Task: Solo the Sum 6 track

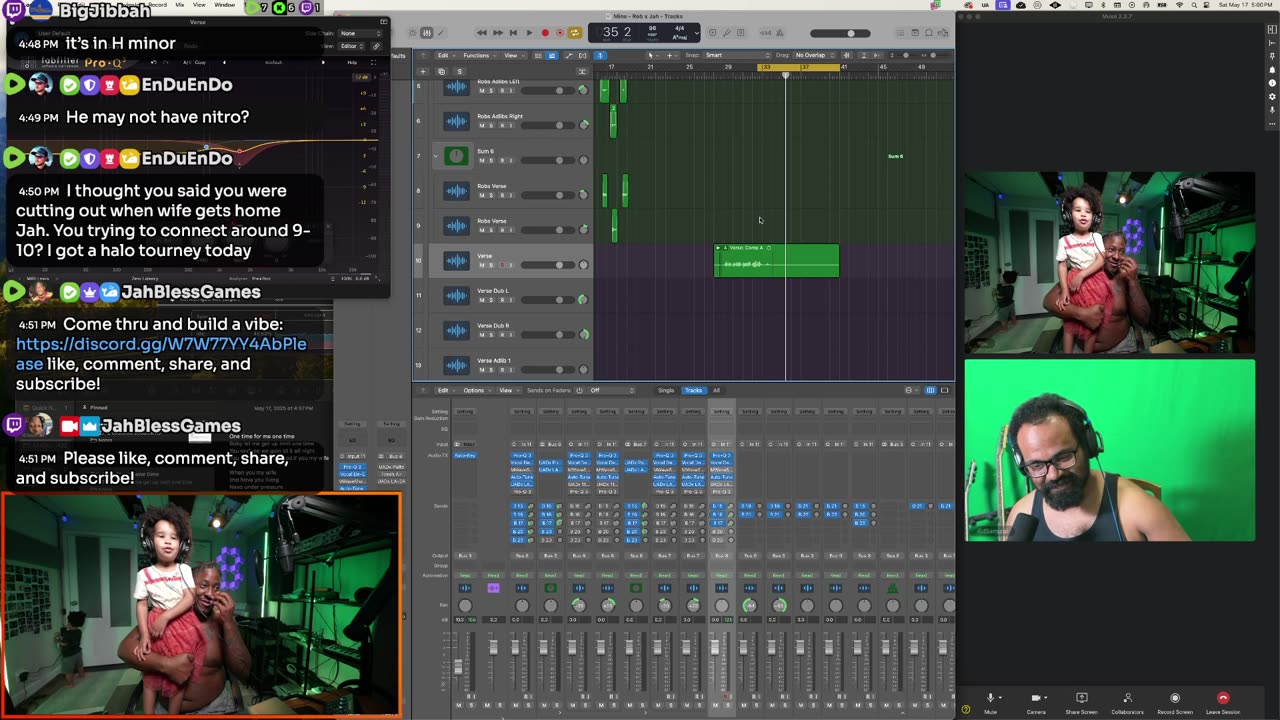Action: pyautogui.click(x=491, y=160)
